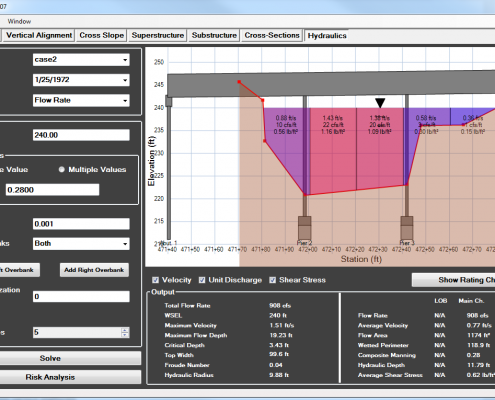Image resolution: width=495 pixels, height=400 pixels.
Task: Select the Pier 2 footing block
Action: click(305, 228)
